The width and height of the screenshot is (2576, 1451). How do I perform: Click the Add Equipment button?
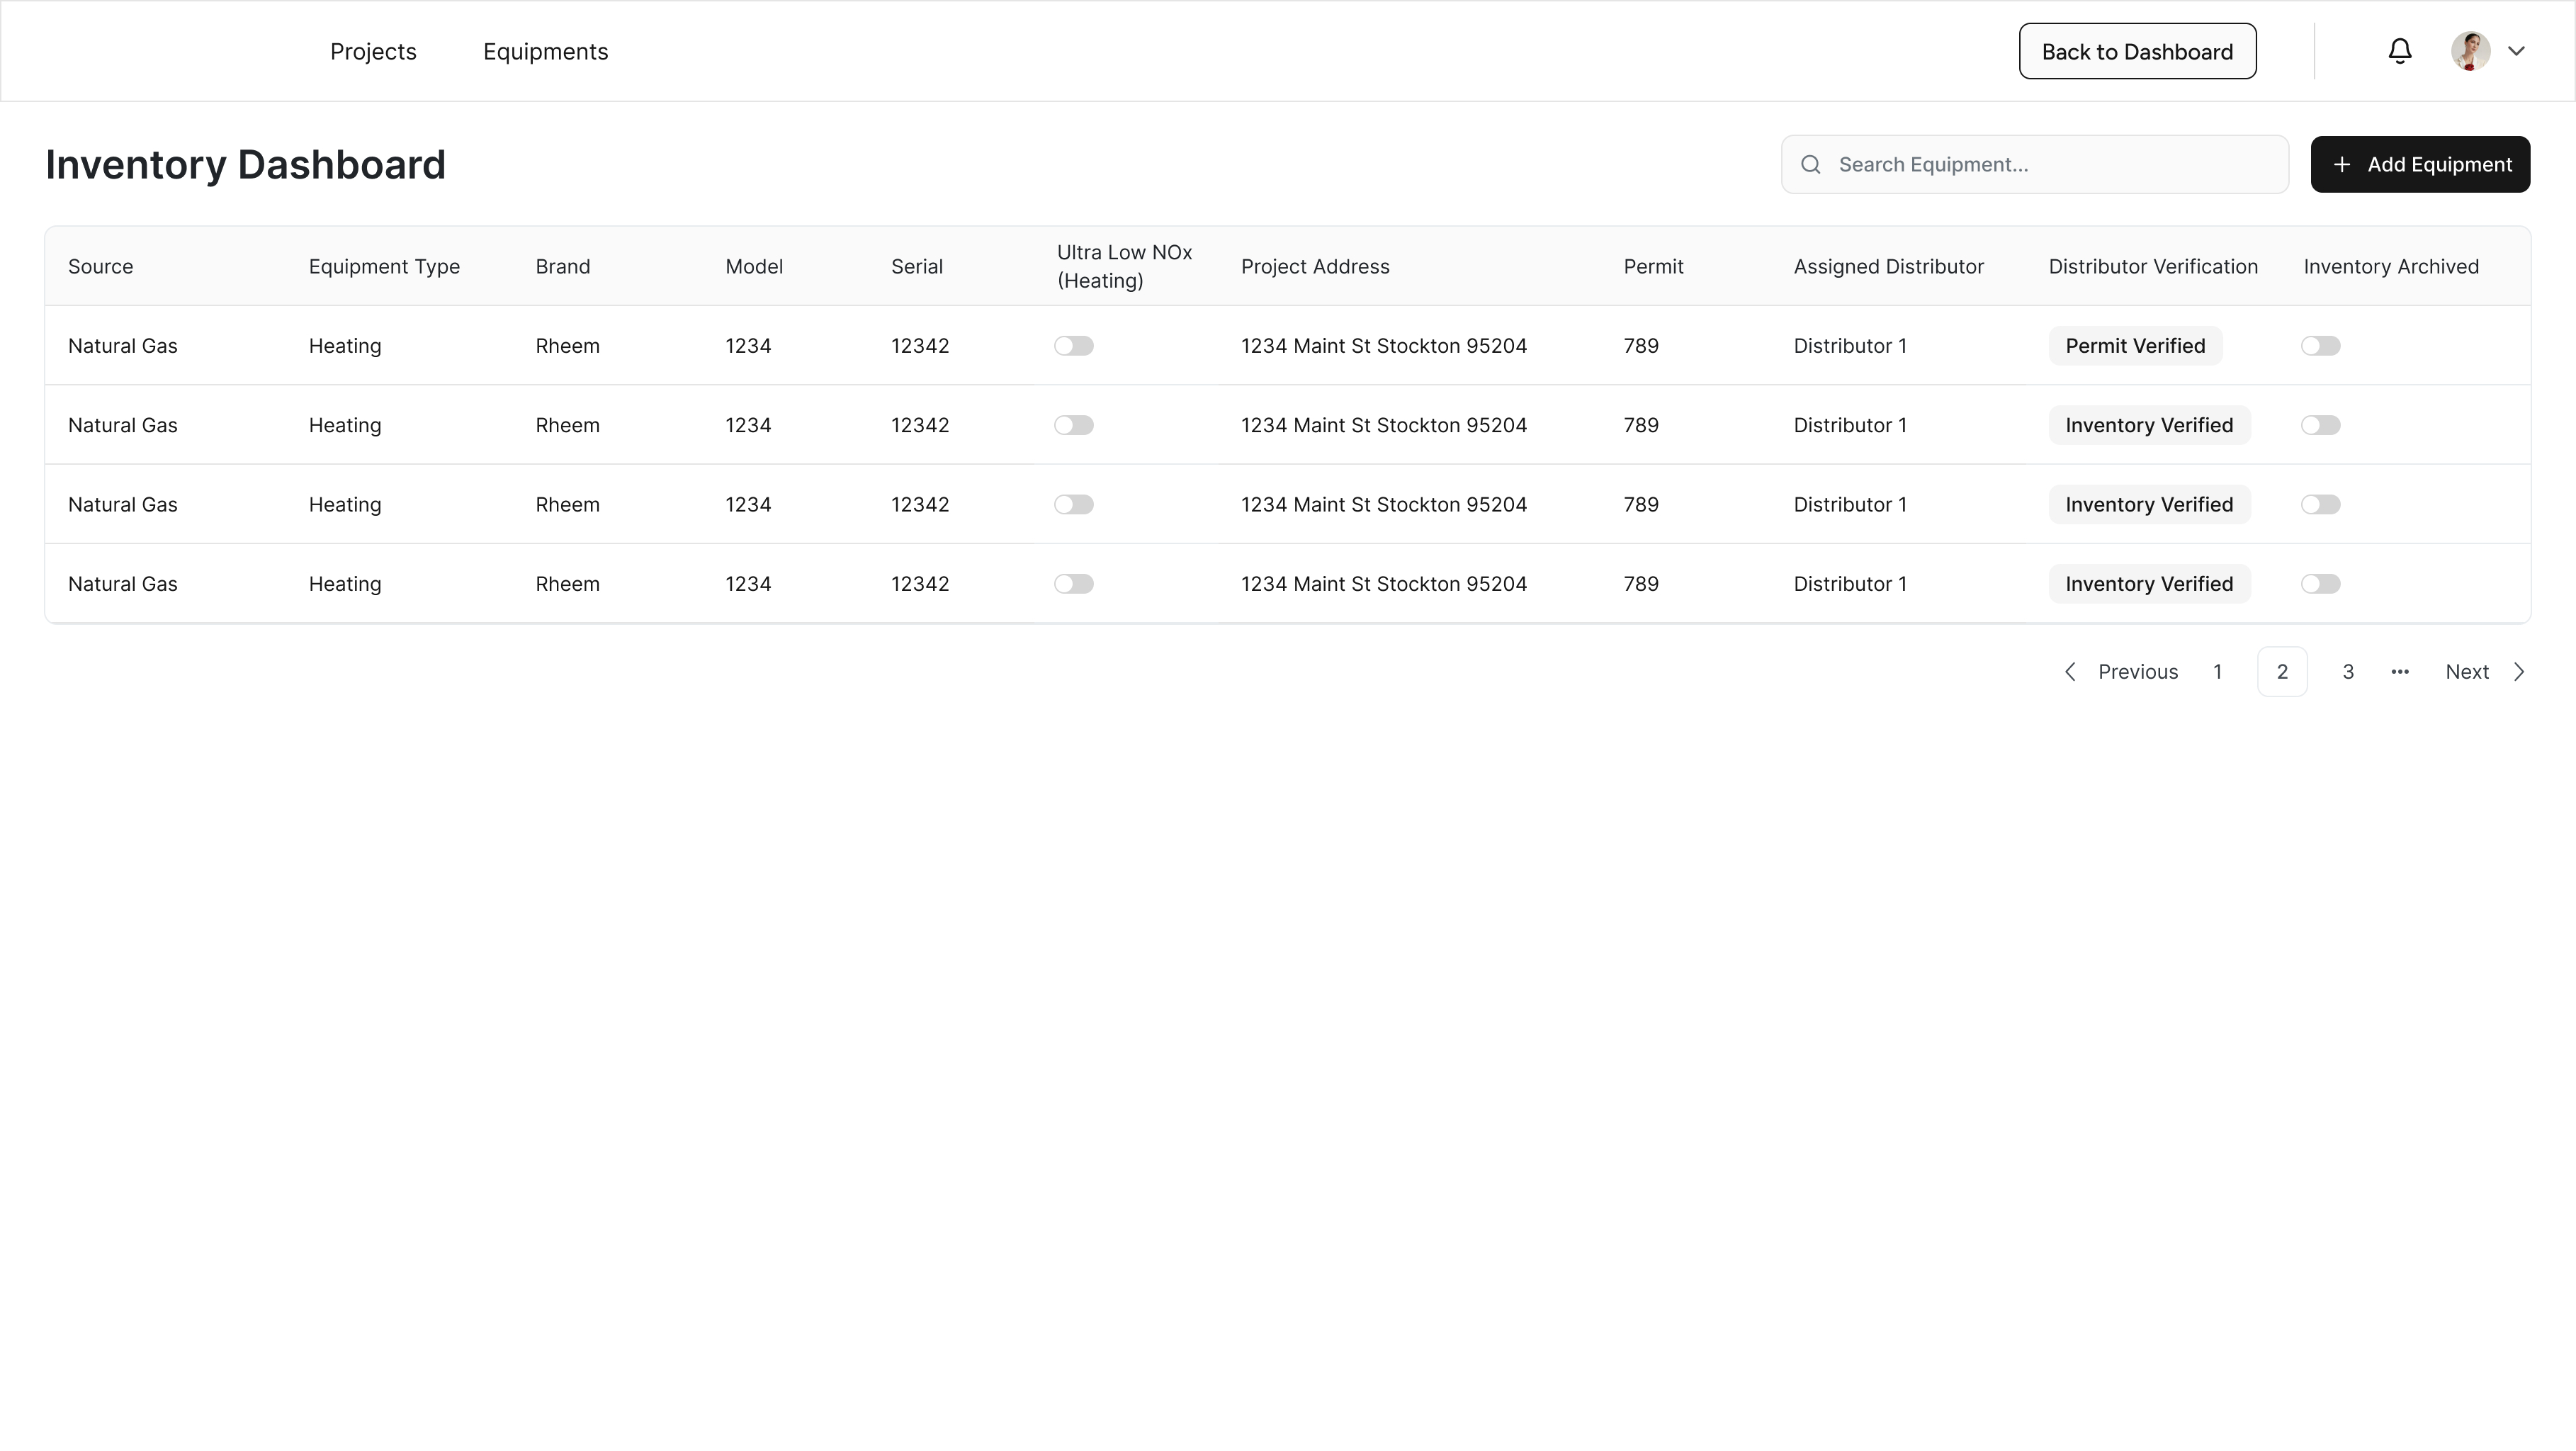[2420, 164]
